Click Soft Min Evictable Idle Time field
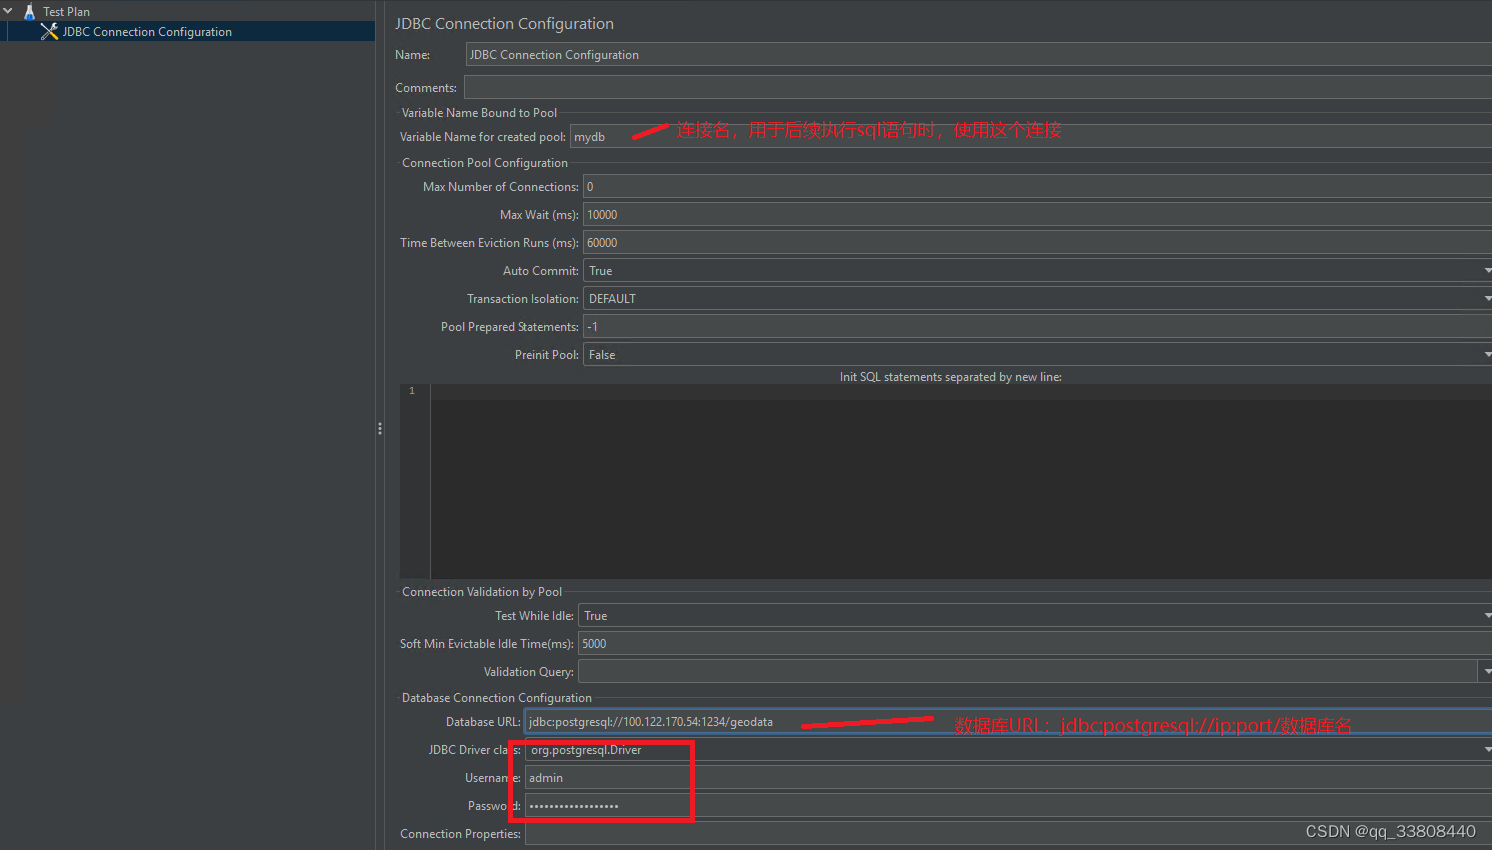1492x850 pixels. 1035,644
